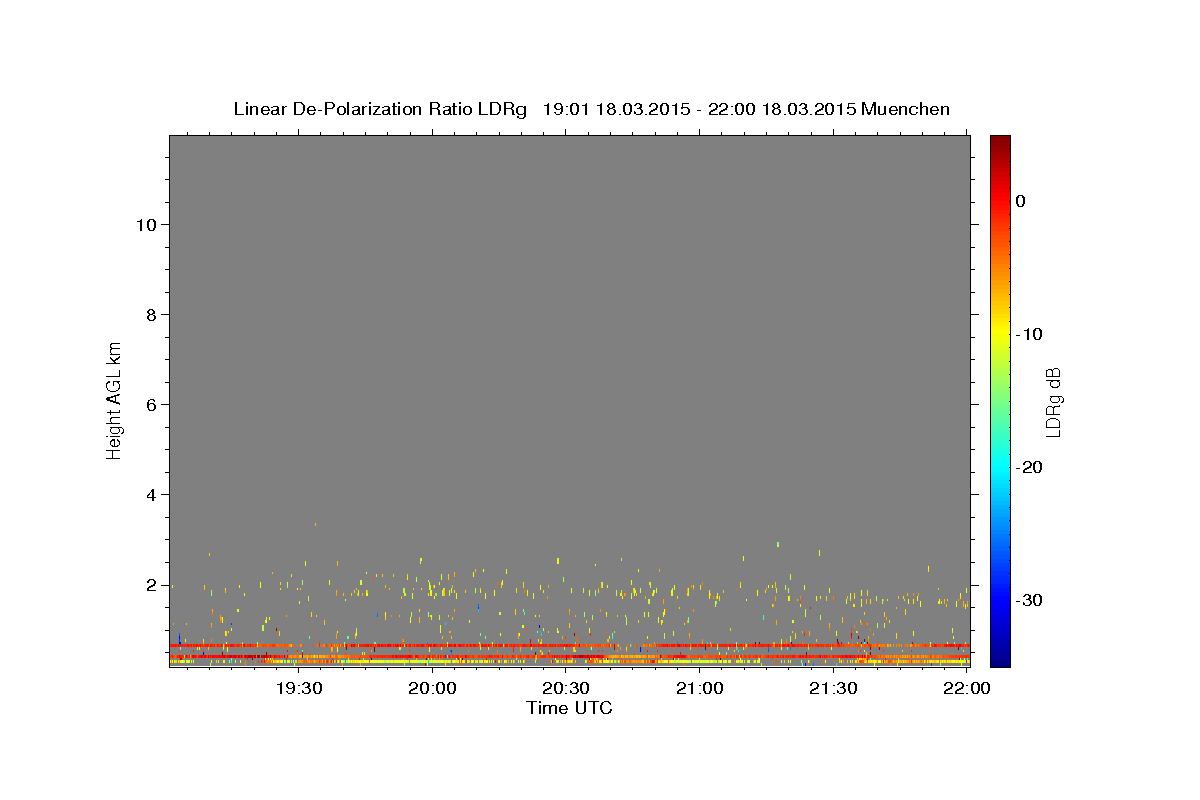Click the 'Height AGL km' axis label

click(115, 399)
